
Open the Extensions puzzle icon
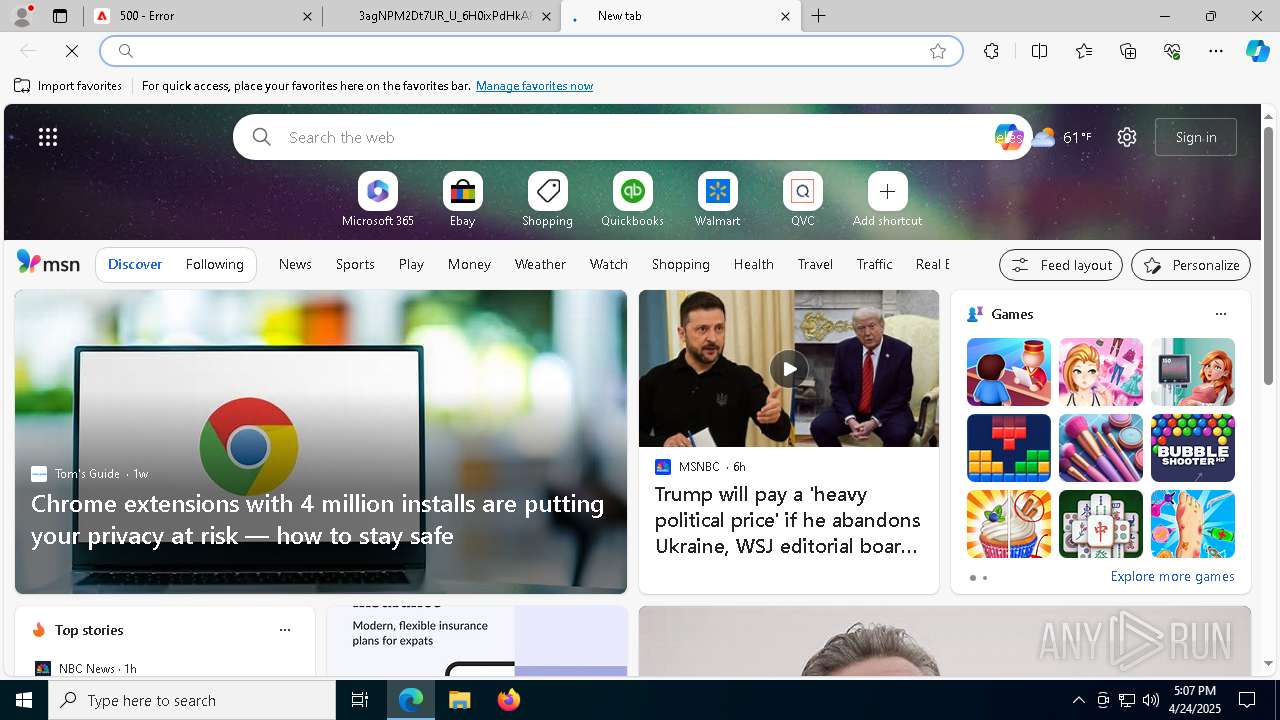[991, 51]
